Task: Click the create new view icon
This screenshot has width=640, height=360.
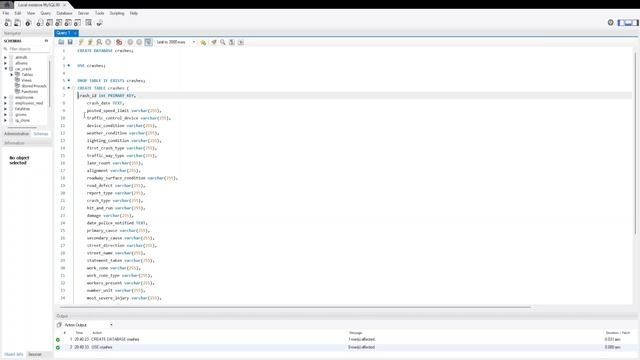Action: pyautogui.click(x=58, y=23)
